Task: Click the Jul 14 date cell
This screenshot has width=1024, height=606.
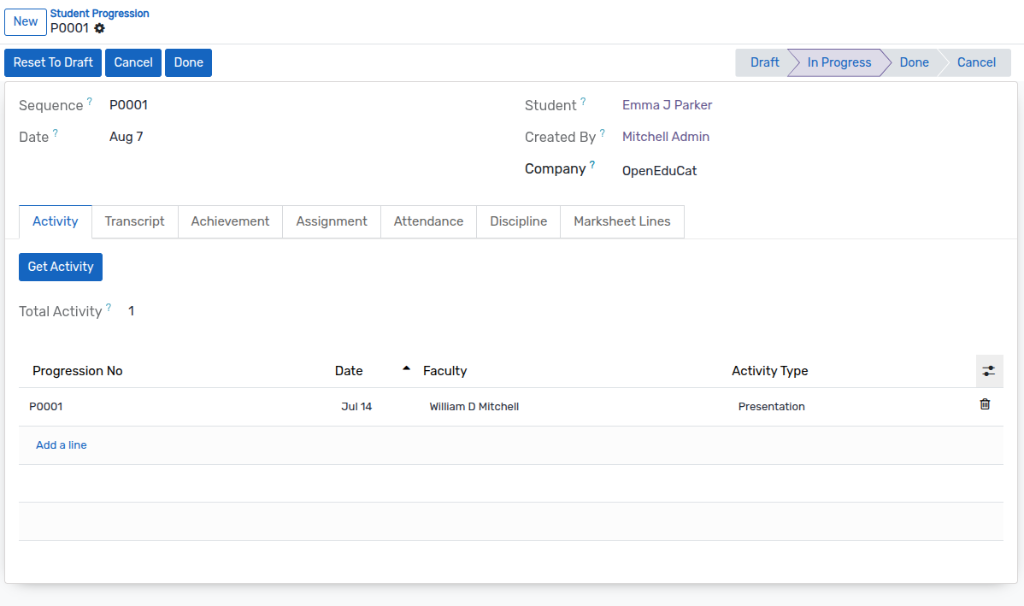Action: [x=357, y=407]
